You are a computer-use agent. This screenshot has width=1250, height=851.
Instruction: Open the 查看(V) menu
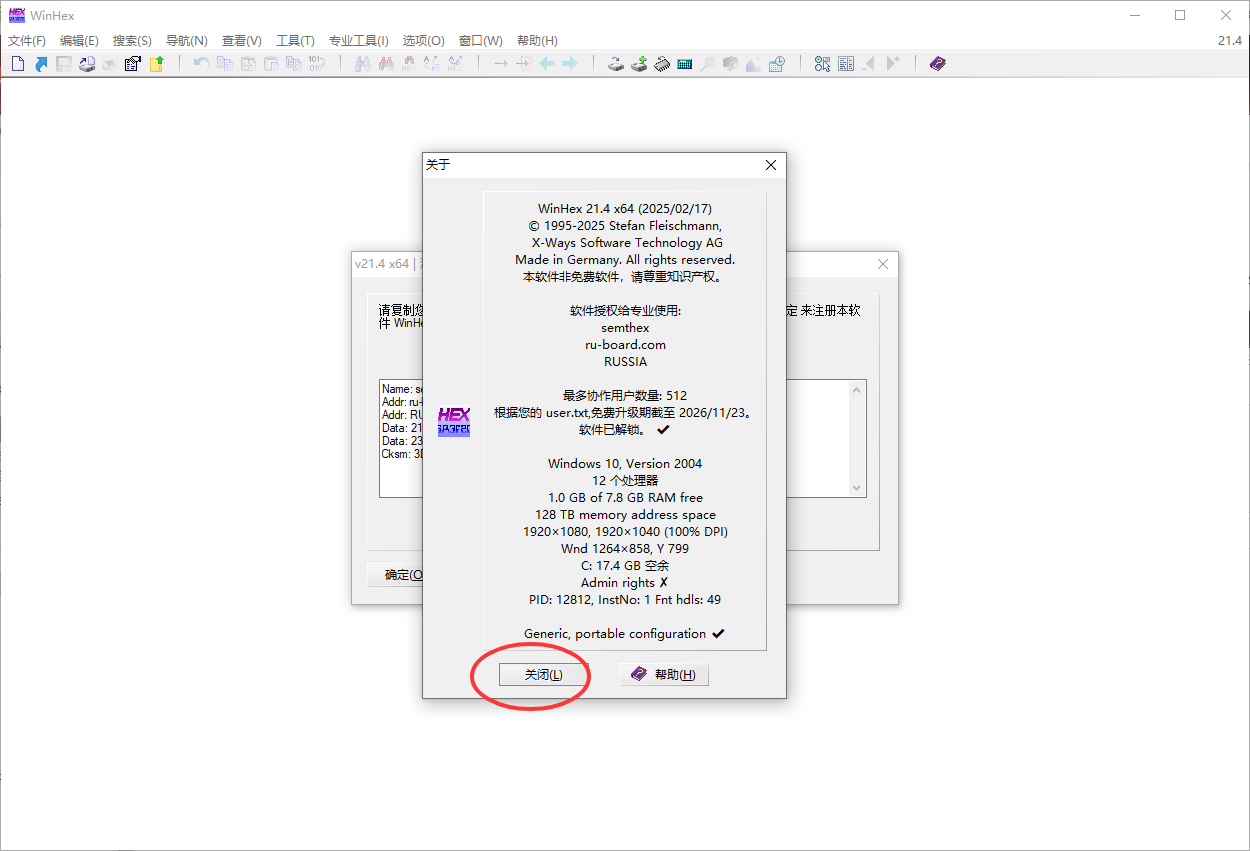pyautogui.click(x=241, y=41)
